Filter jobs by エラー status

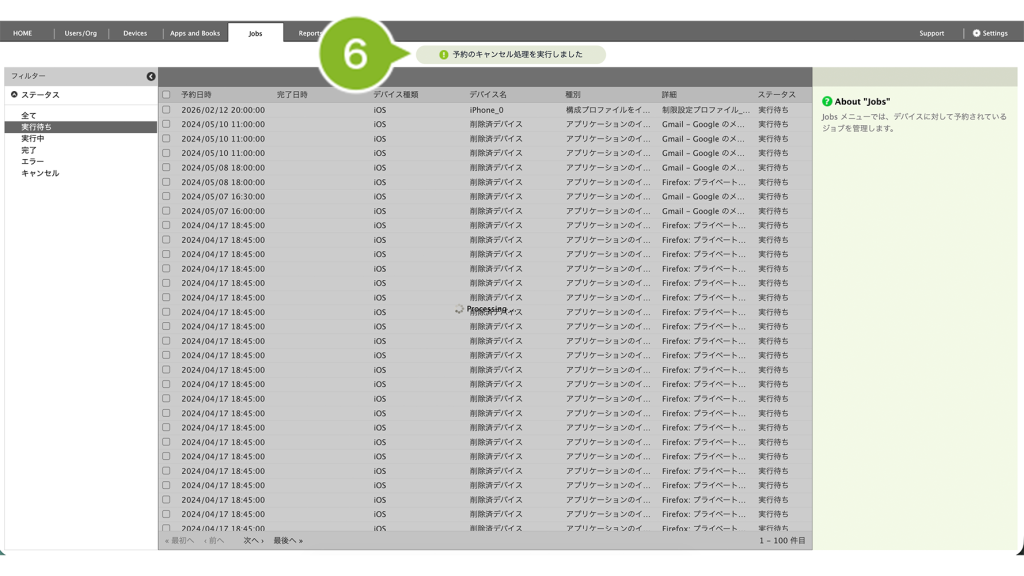(x=32, y=162)
